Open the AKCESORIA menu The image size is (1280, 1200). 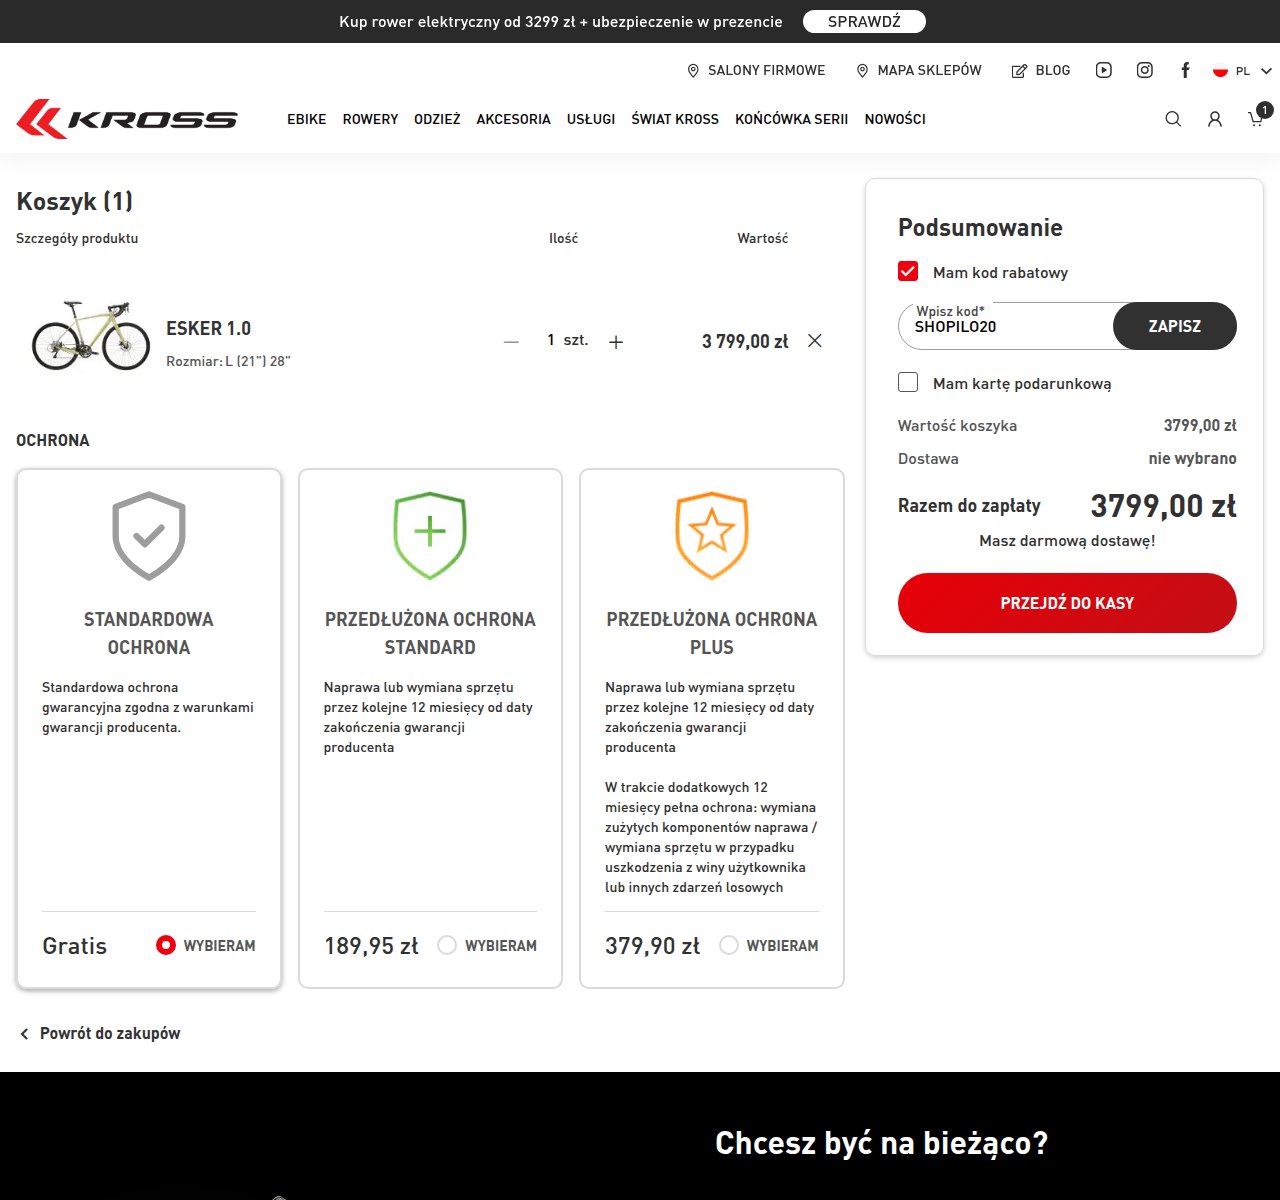pyautogui.click(x=513, y=119)
